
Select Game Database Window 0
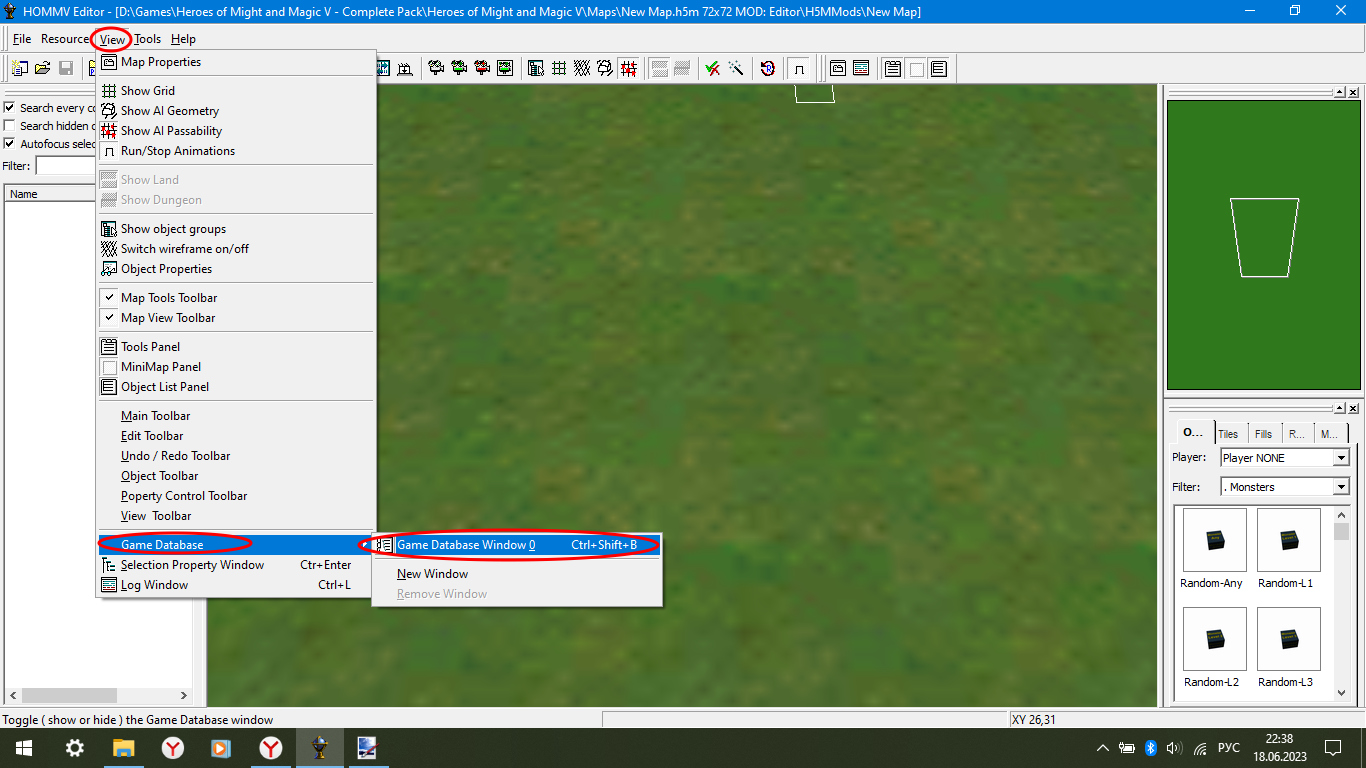point(516,545)
